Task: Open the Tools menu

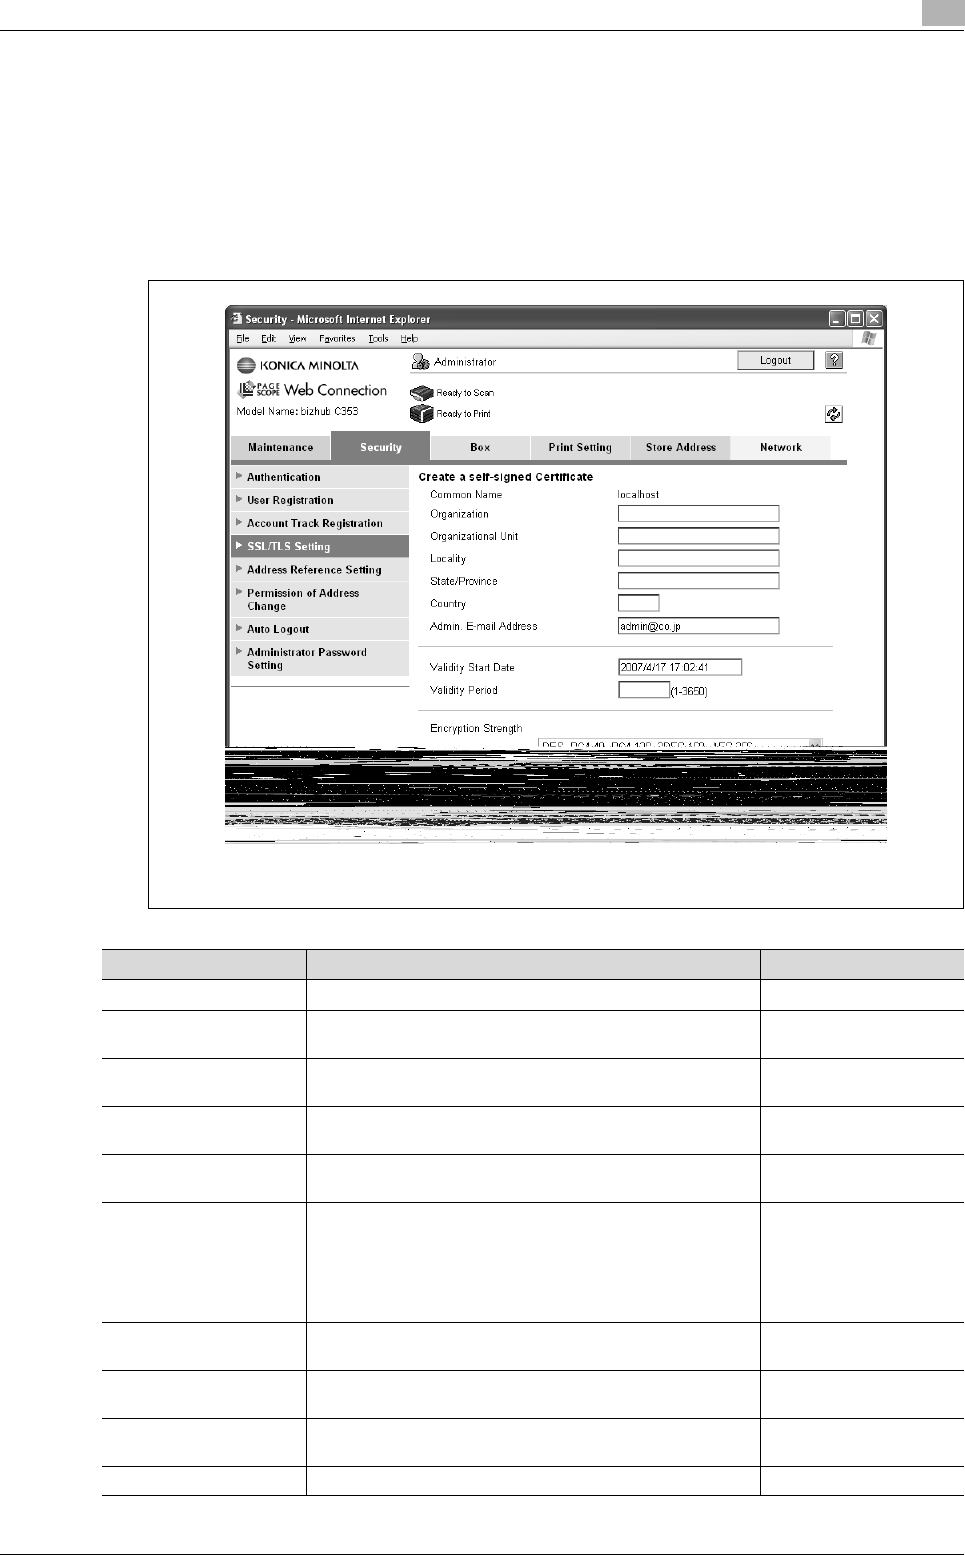Action: (378, 339)
